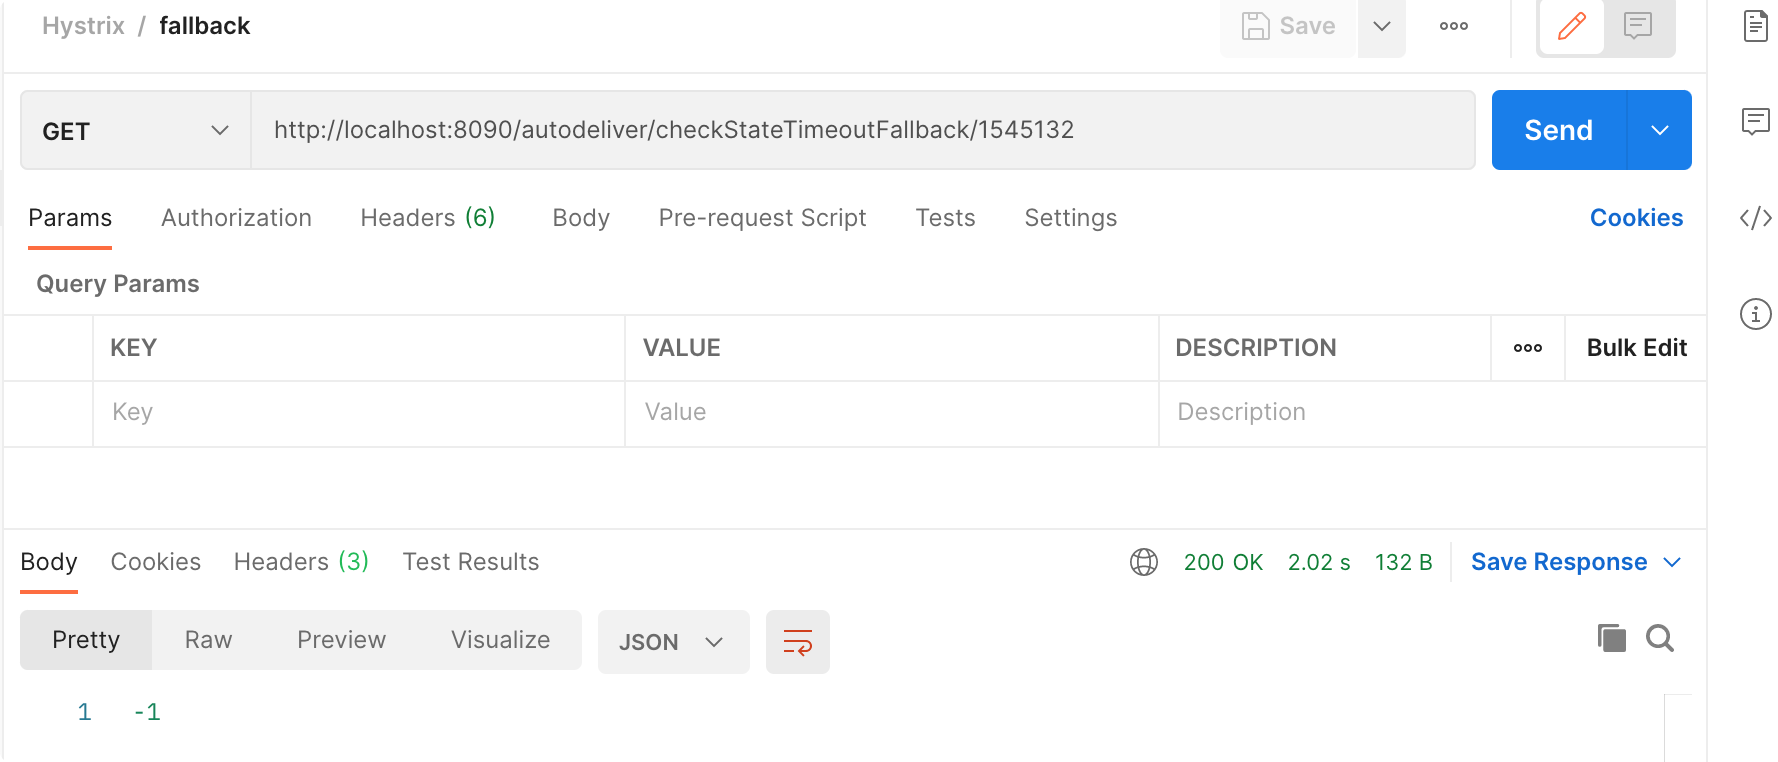
Task: Click the Description input cell
Action: pos(1432,413)
